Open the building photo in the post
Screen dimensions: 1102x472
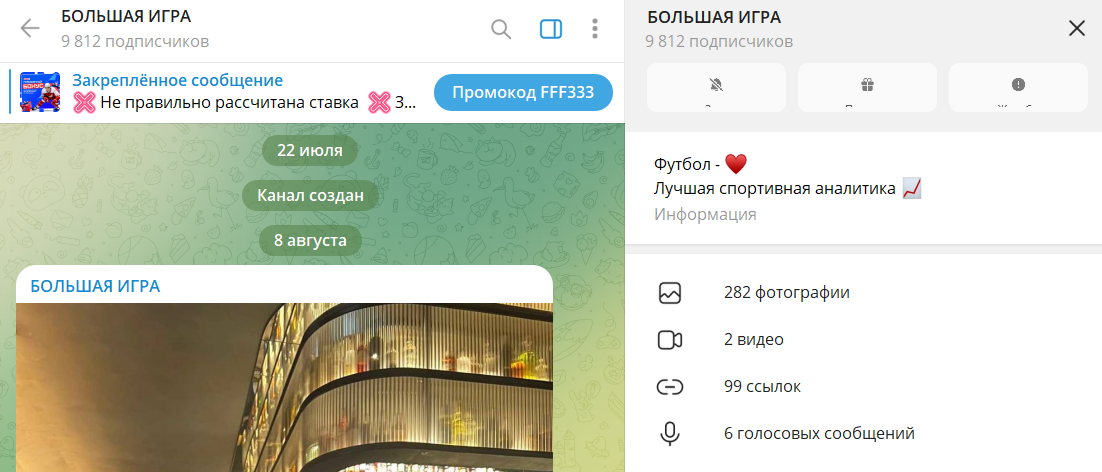coord(285,387)
